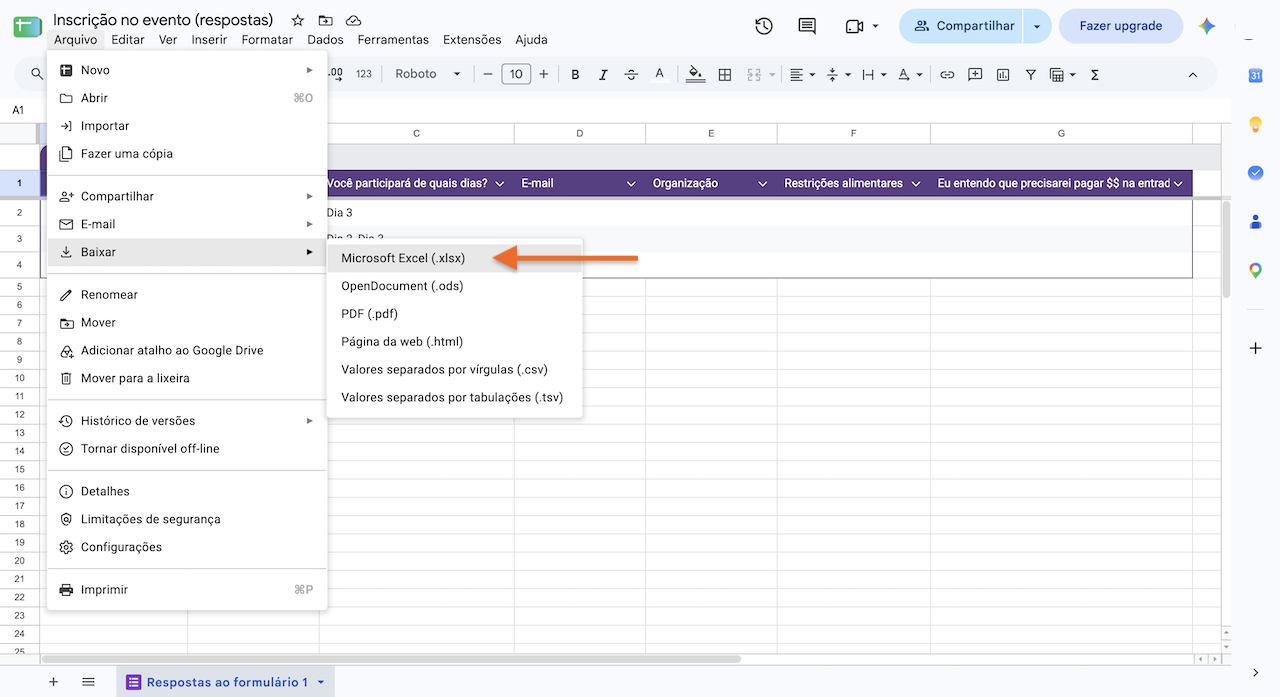Collapse the toolbar with the up chevron

(1192, 75)
